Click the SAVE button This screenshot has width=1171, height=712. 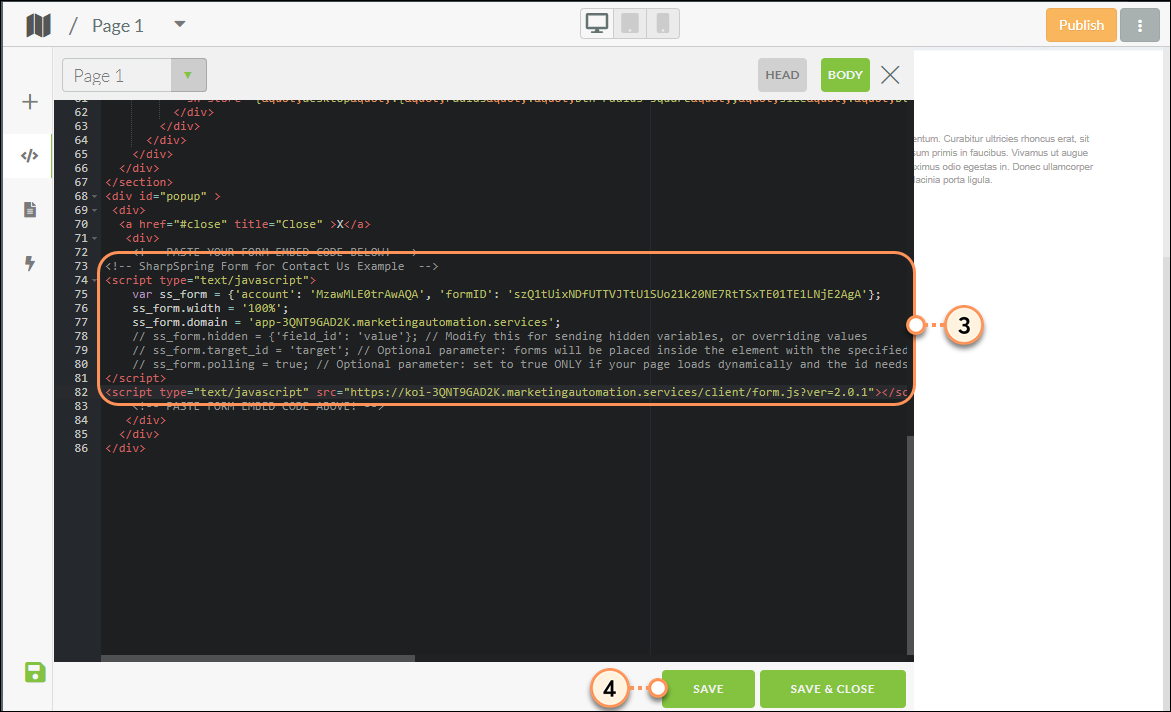pyautogui.click(x=708, y=689)
